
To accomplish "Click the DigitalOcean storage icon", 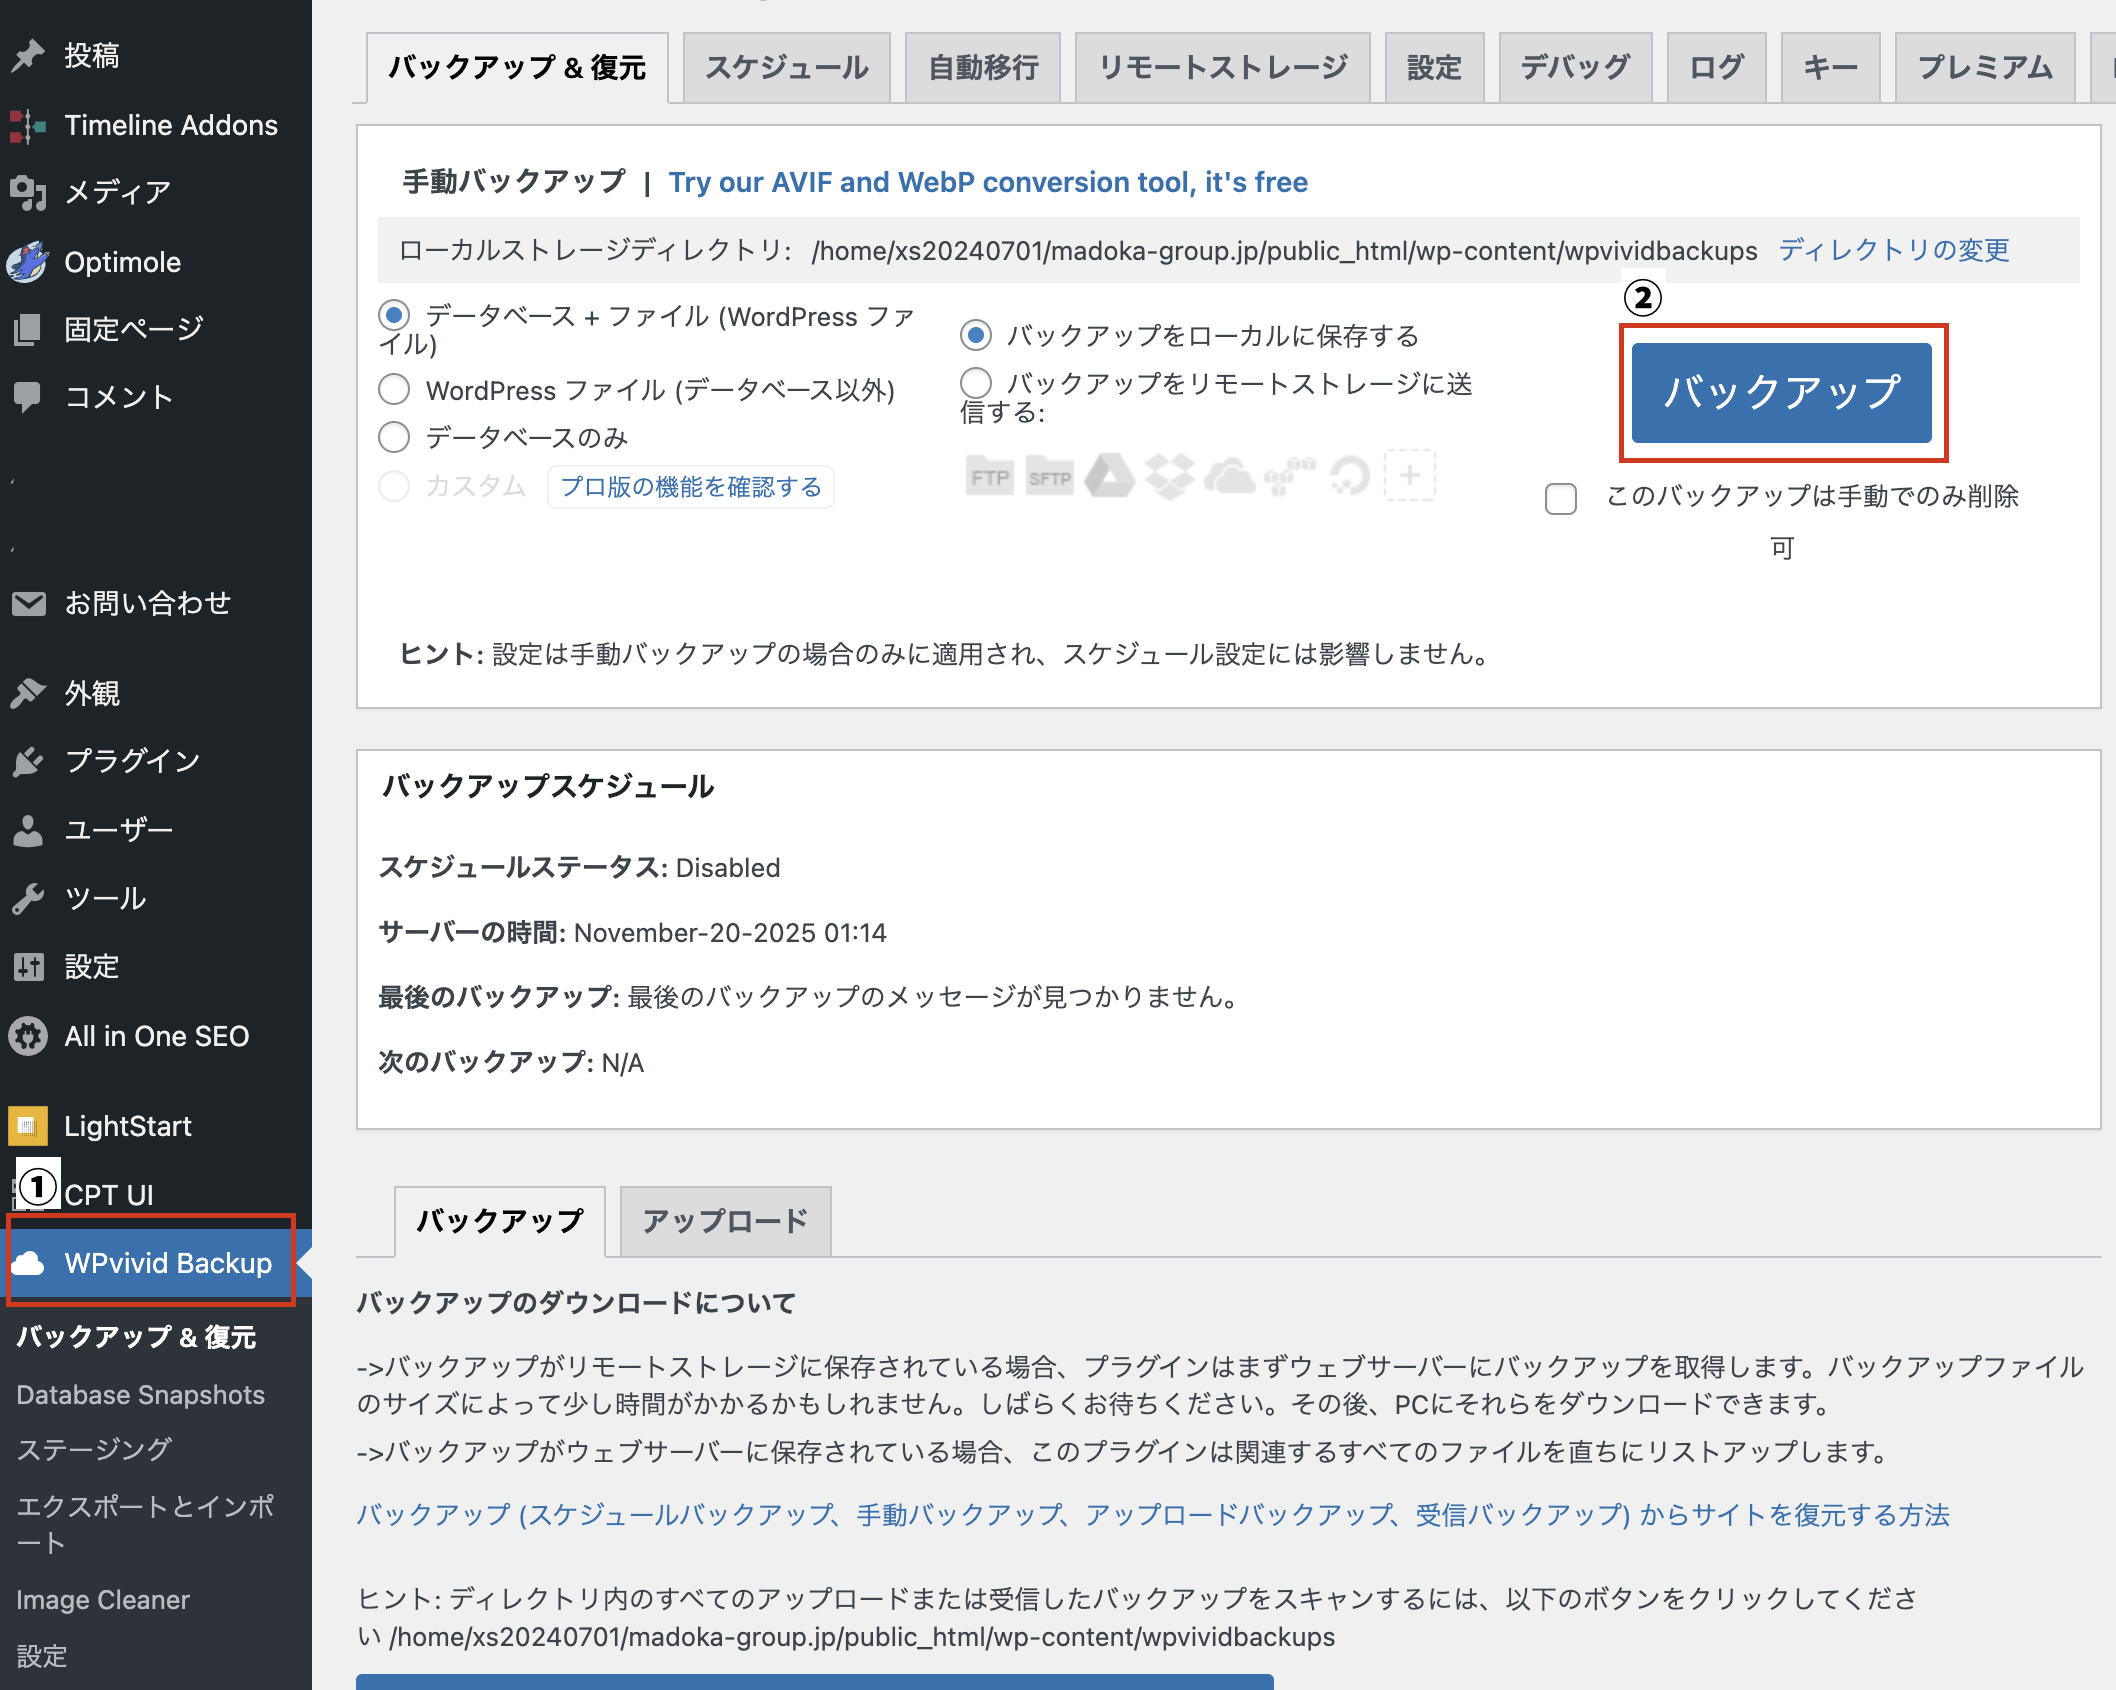I will [x=1350, y=477].
